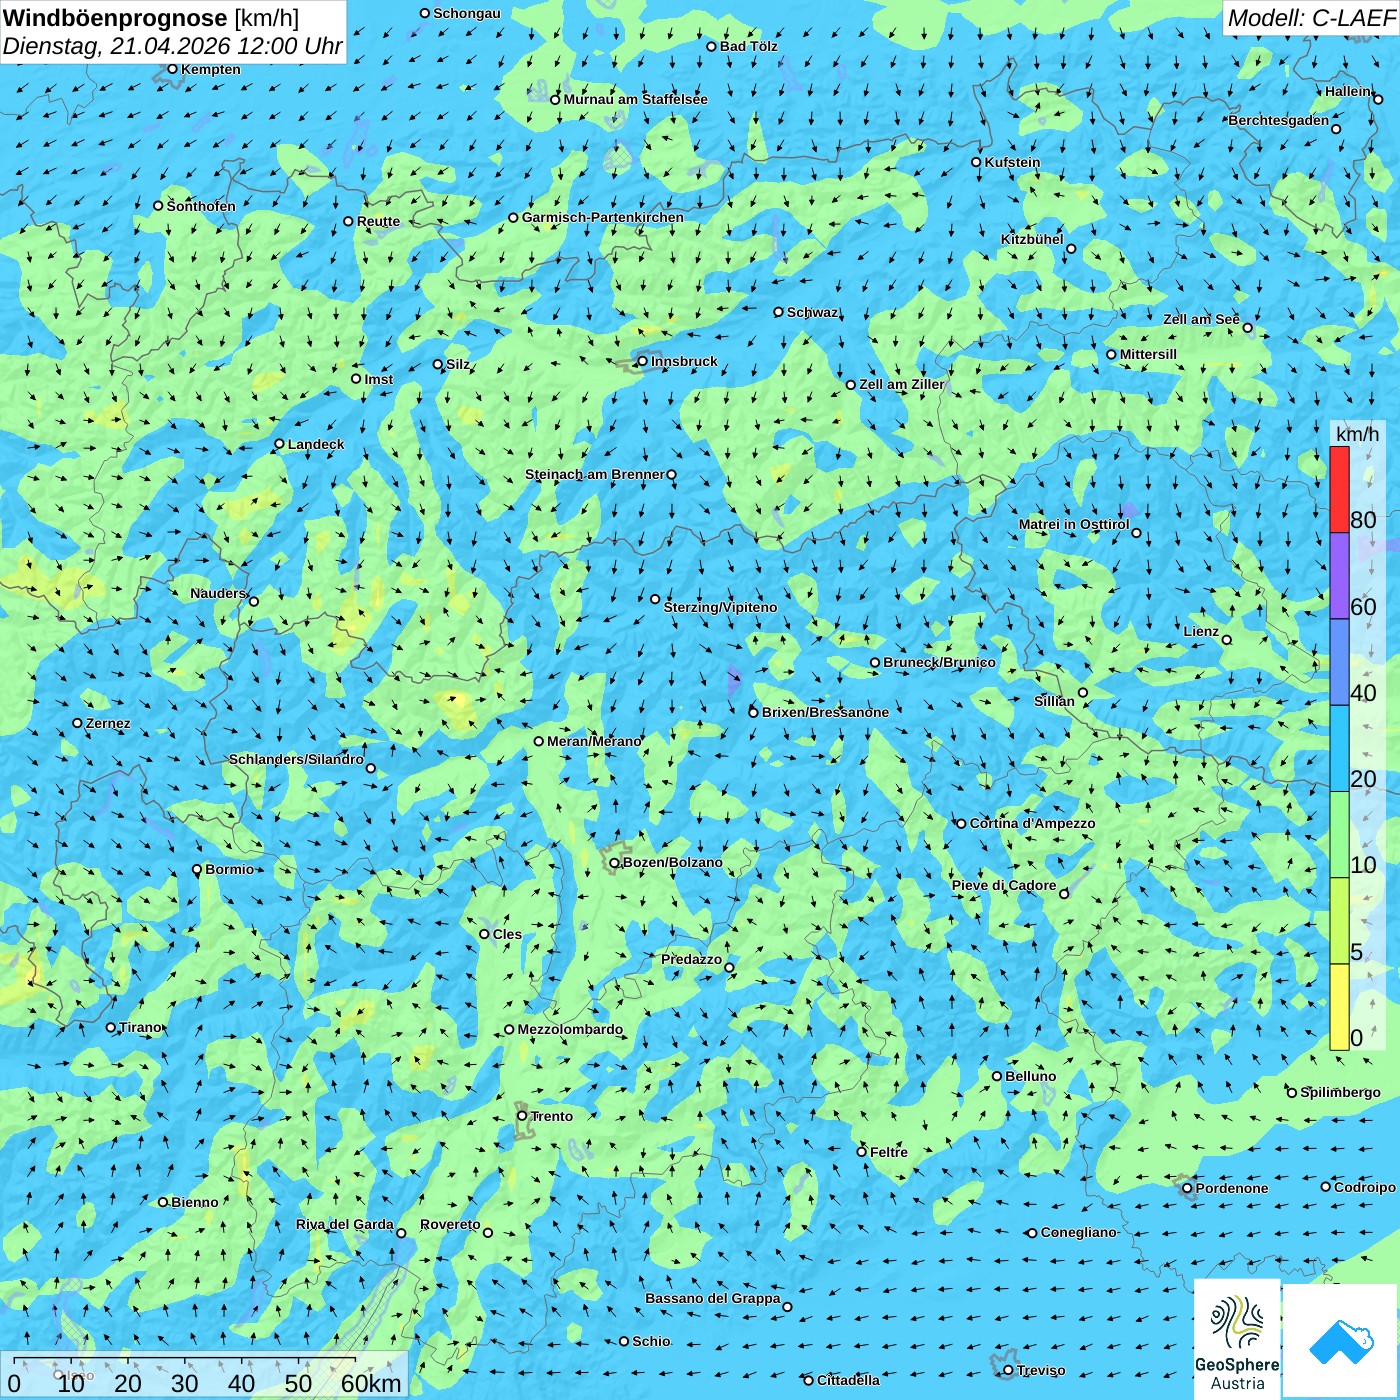Click the 'Mittersill' label
Image resolution: width=1400 pixels, height=1400 pixels.
1148,354
